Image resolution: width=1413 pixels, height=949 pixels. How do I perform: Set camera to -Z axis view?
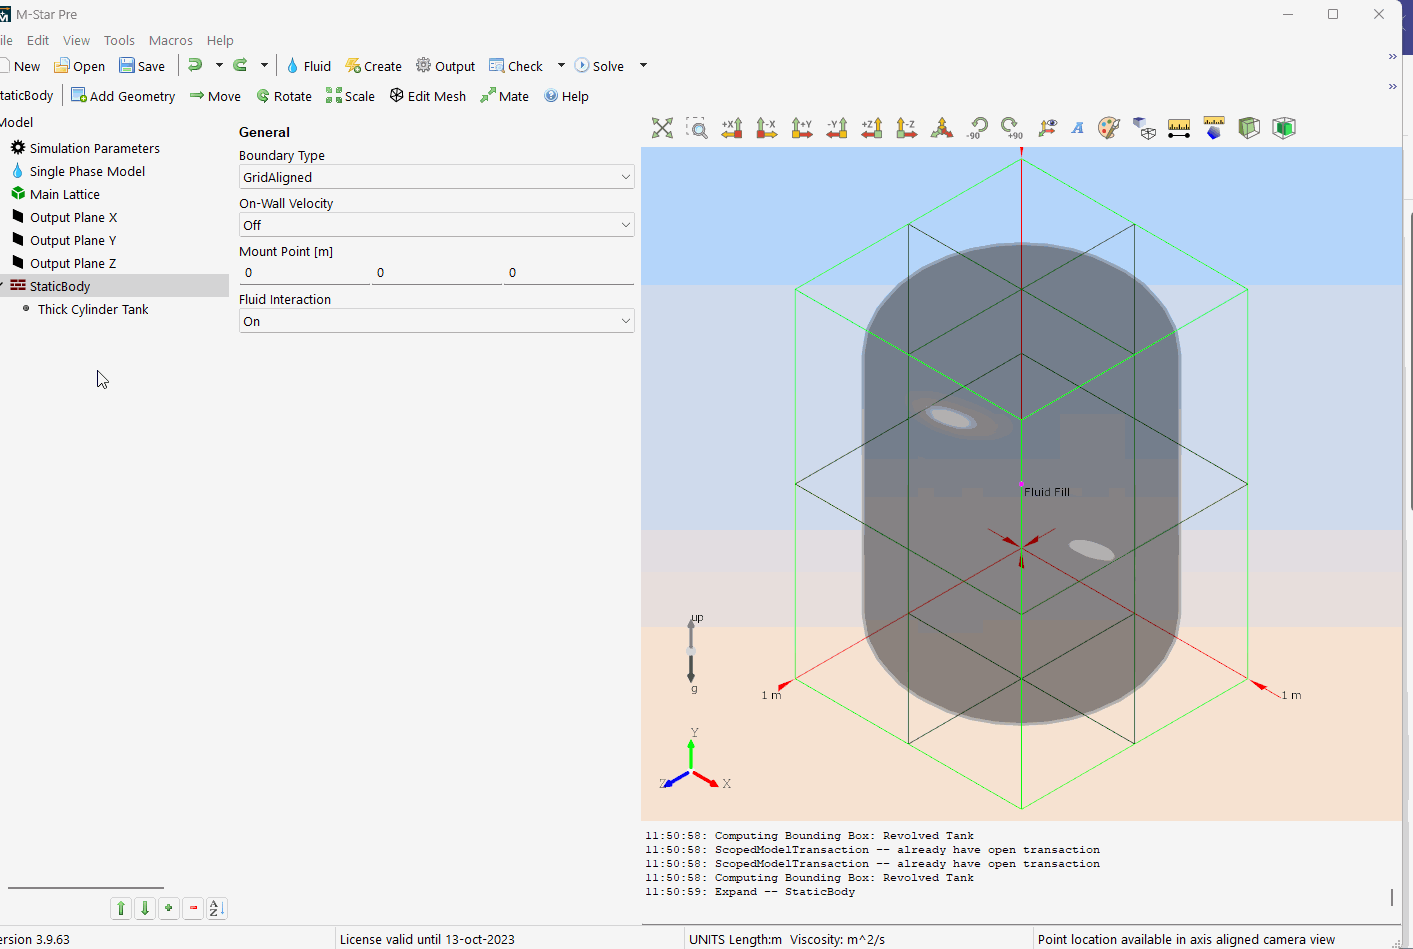[907, 128]
